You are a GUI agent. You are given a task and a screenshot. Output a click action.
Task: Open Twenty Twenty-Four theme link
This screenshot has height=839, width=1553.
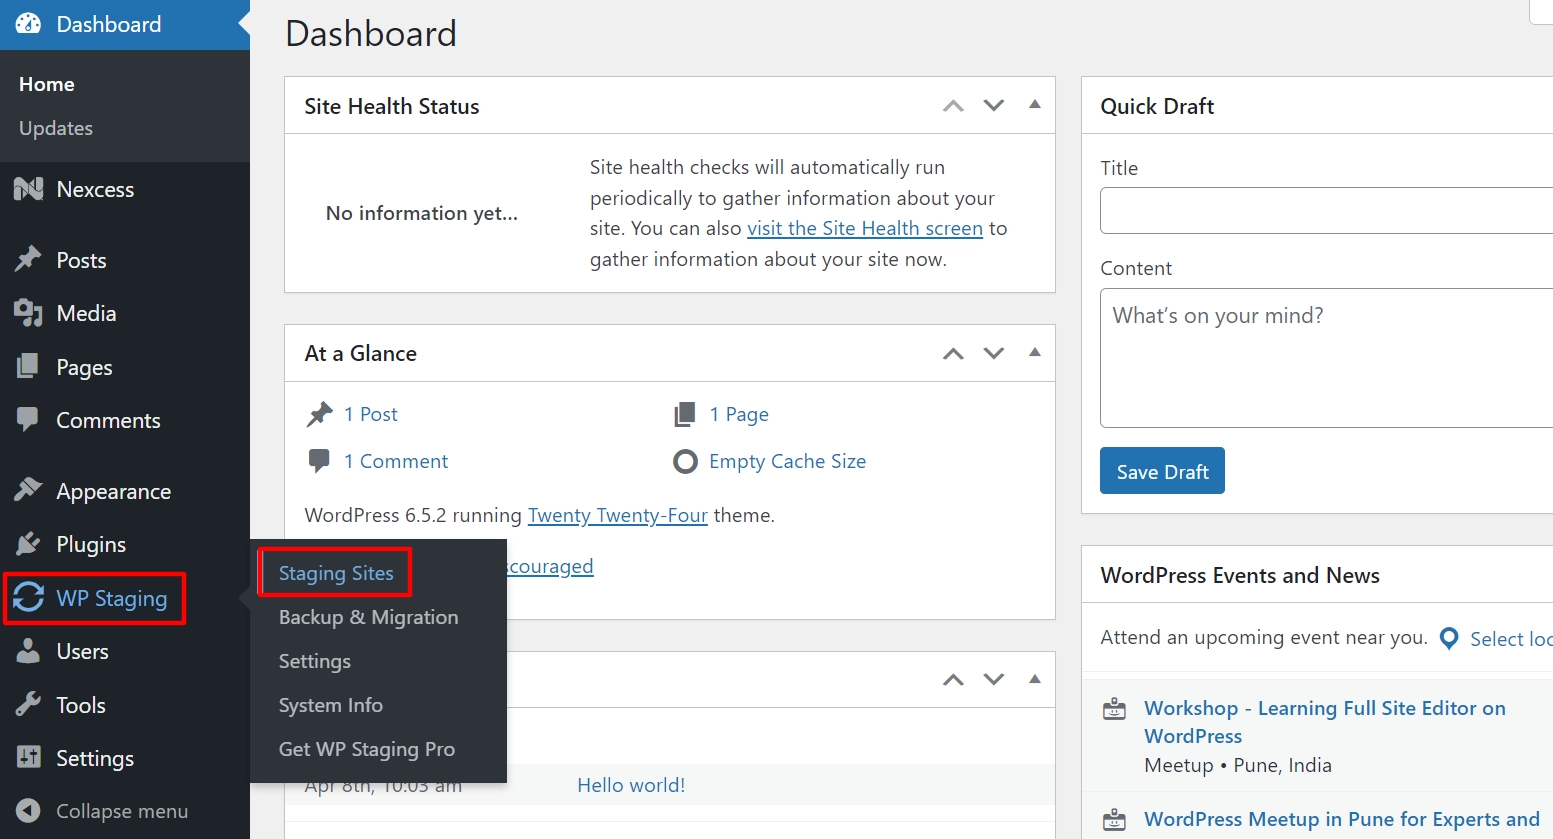click(x=617, y=515)
